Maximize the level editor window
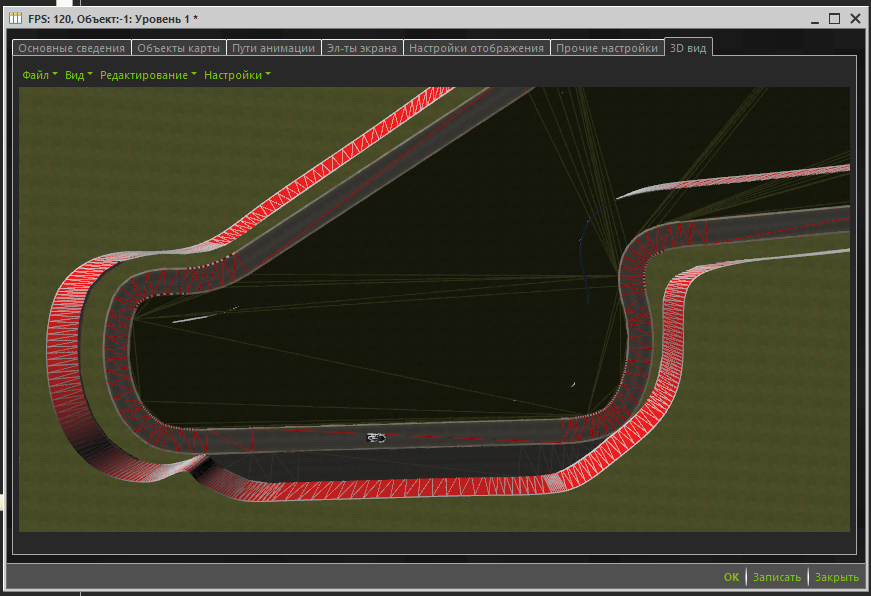Screen dimensions: 871x596 point(834,18)
